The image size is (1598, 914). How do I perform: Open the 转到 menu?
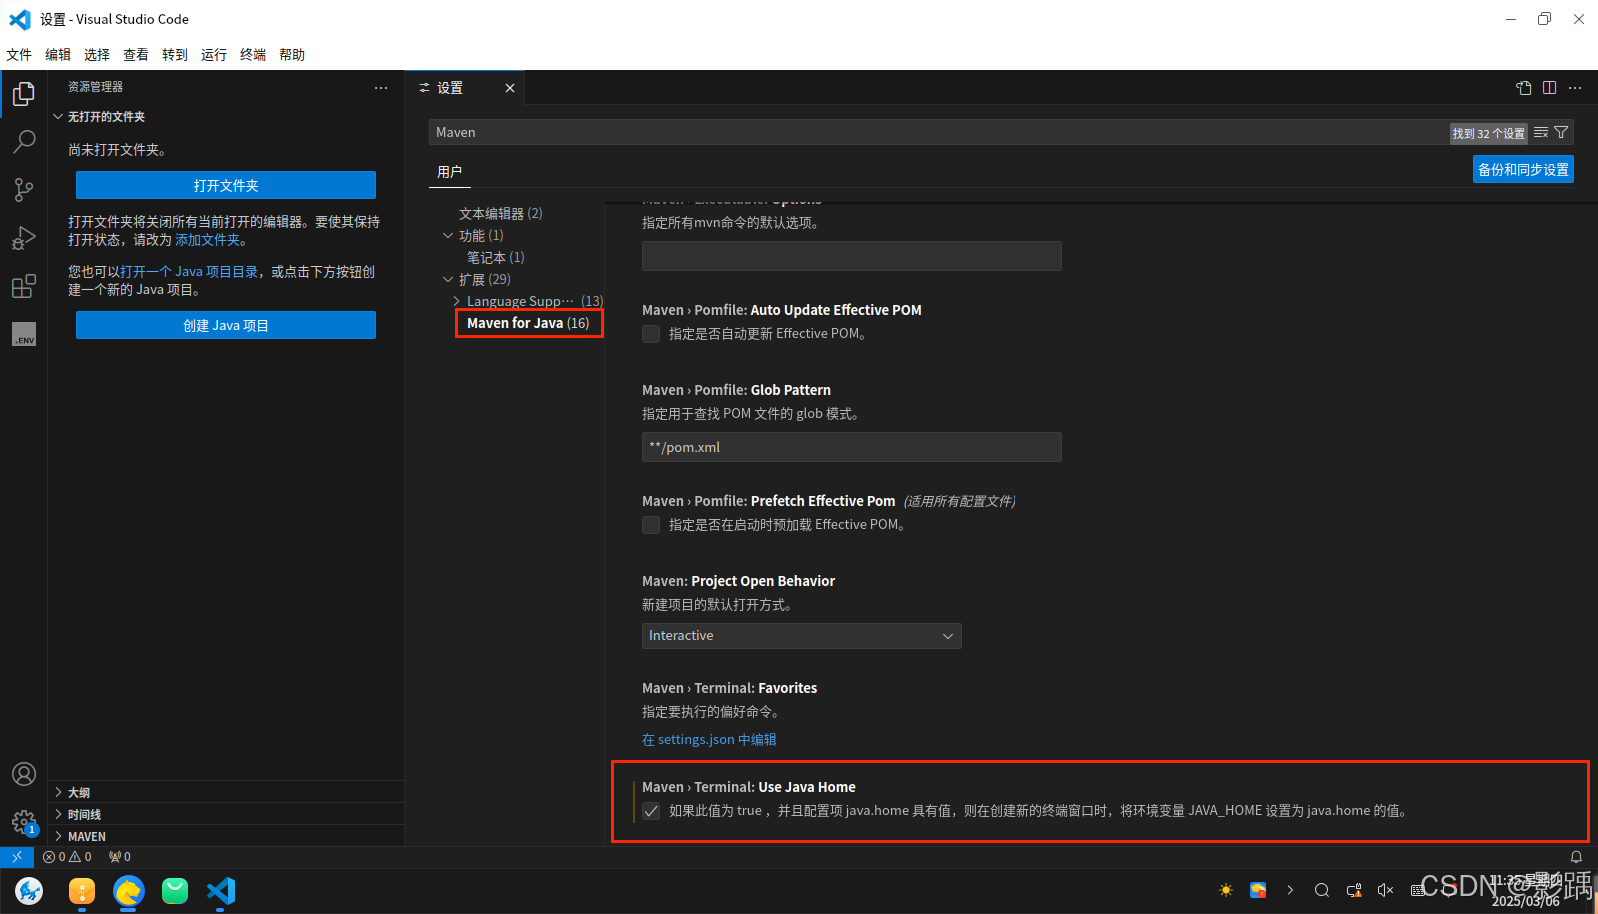175,55
